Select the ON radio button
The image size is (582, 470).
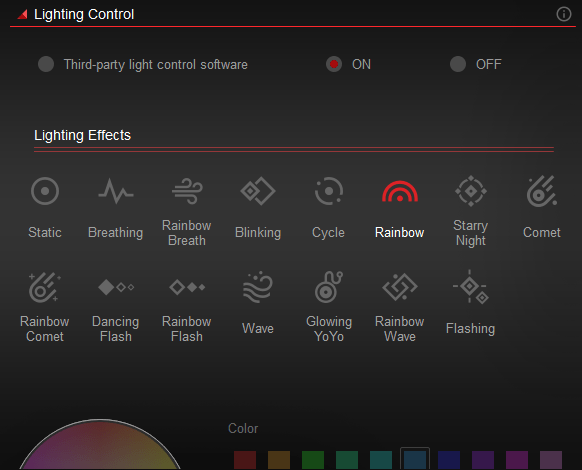click(x=334, y=64)
